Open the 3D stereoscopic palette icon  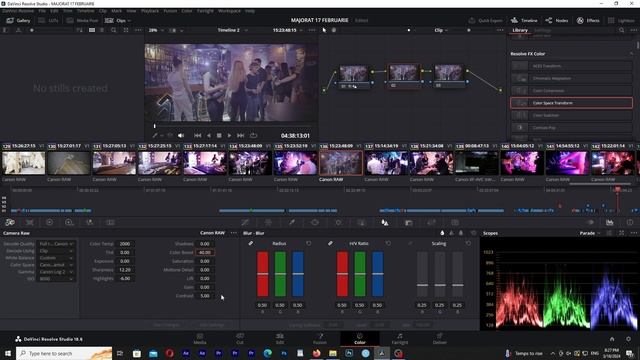[x=455, y=222]
